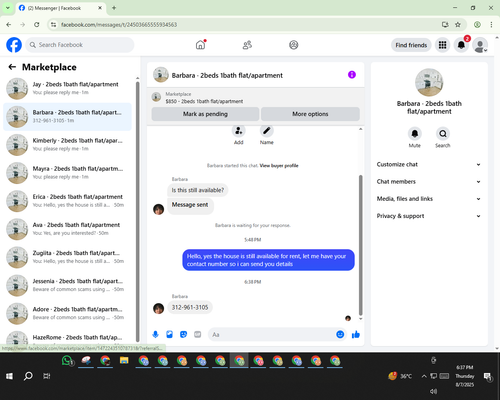Click the Marketplace listing $850 banner
Screen dimensions: 500x400
click(x=256, y=98)
